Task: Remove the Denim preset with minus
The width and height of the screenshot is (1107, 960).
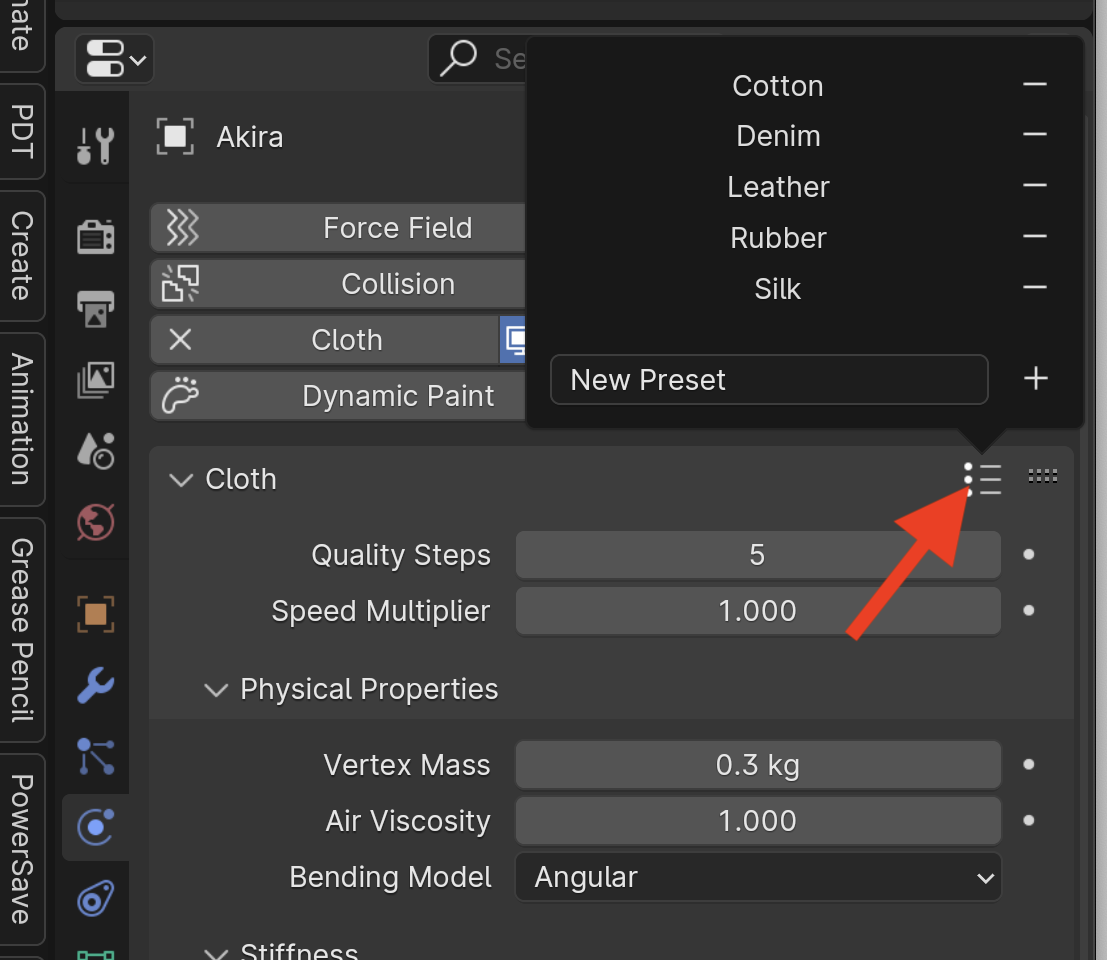Action: pos(1035,134)
